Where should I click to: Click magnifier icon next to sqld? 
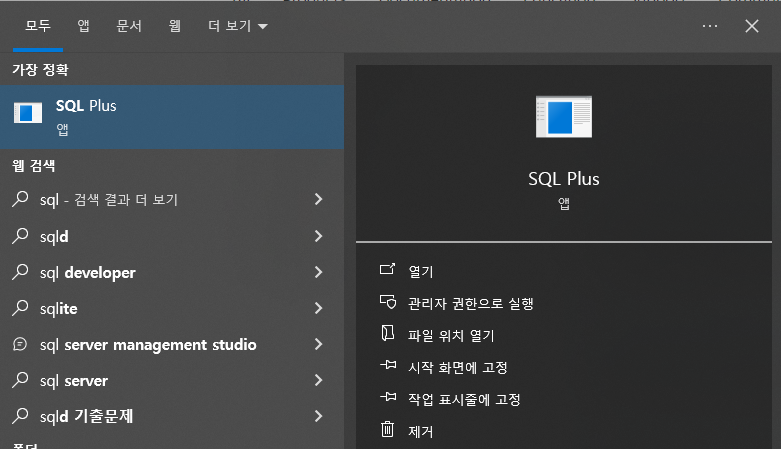(x=20, y=236)
